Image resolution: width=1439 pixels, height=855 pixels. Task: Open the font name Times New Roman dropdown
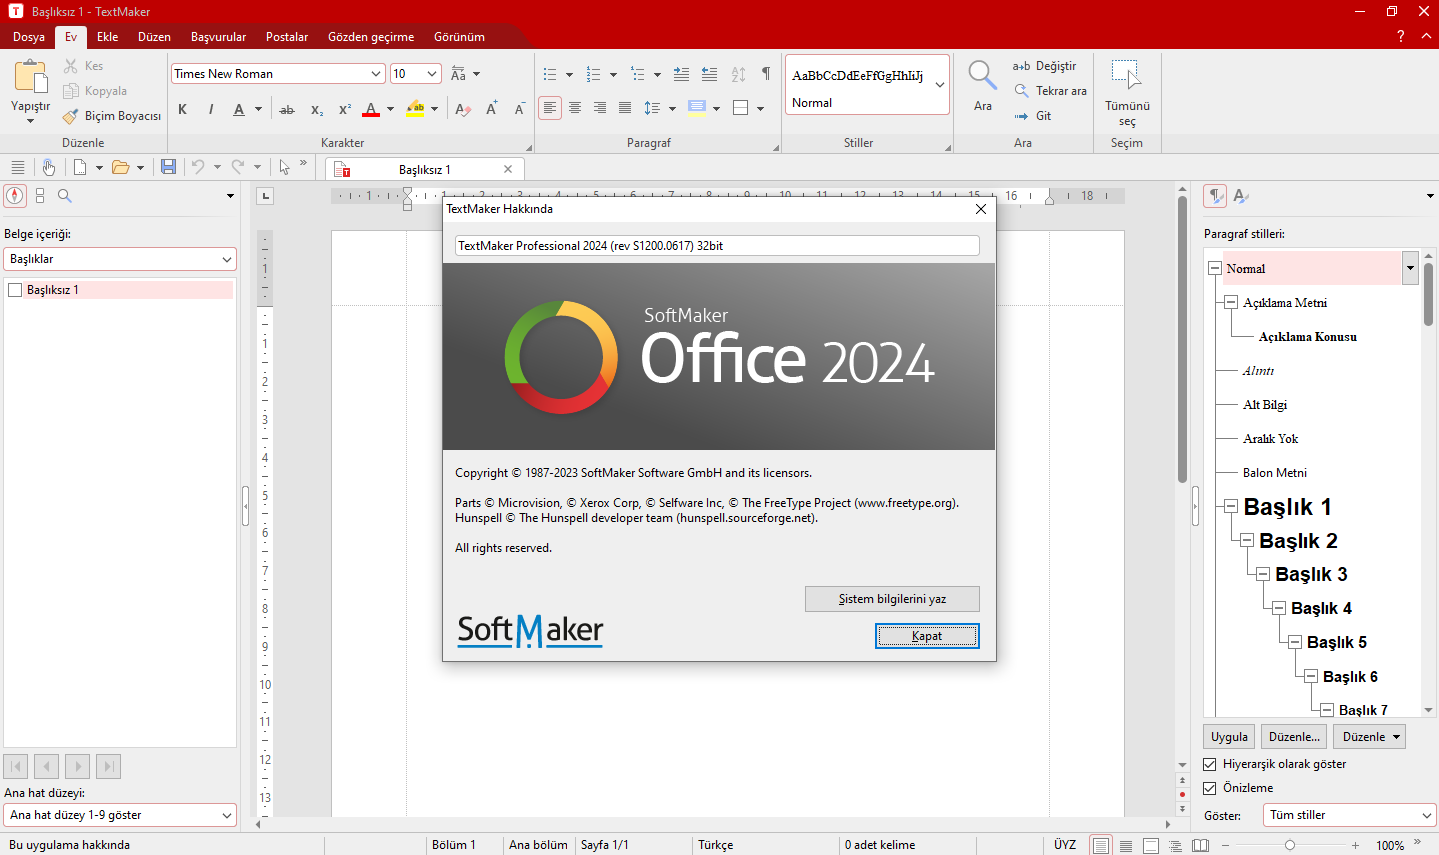pyautogui.click(x=376, y=74)
